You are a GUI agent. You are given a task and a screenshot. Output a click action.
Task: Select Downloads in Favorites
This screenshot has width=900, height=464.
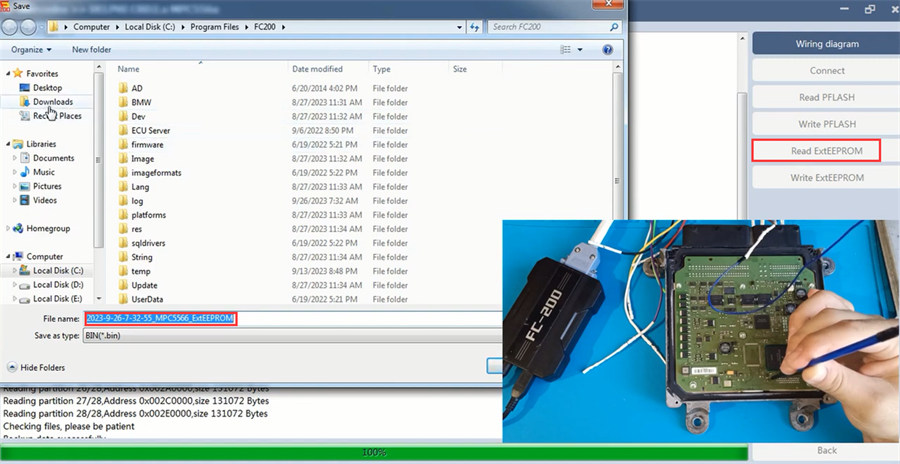(53, 102)
